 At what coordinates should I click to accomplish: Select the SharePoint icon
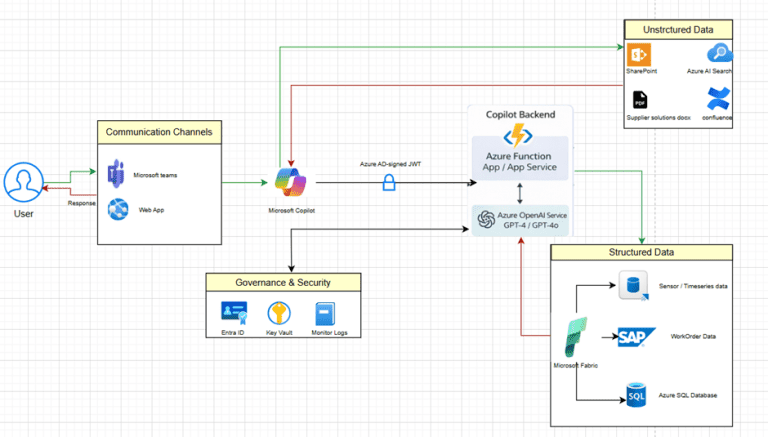(639, 54)
